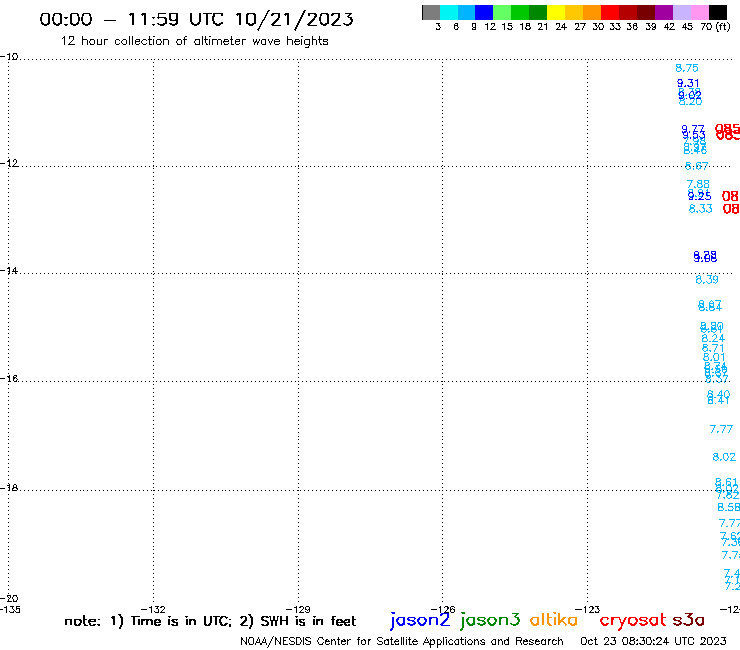Click the '70 (ft)' legend scale label

coord(715,27)
